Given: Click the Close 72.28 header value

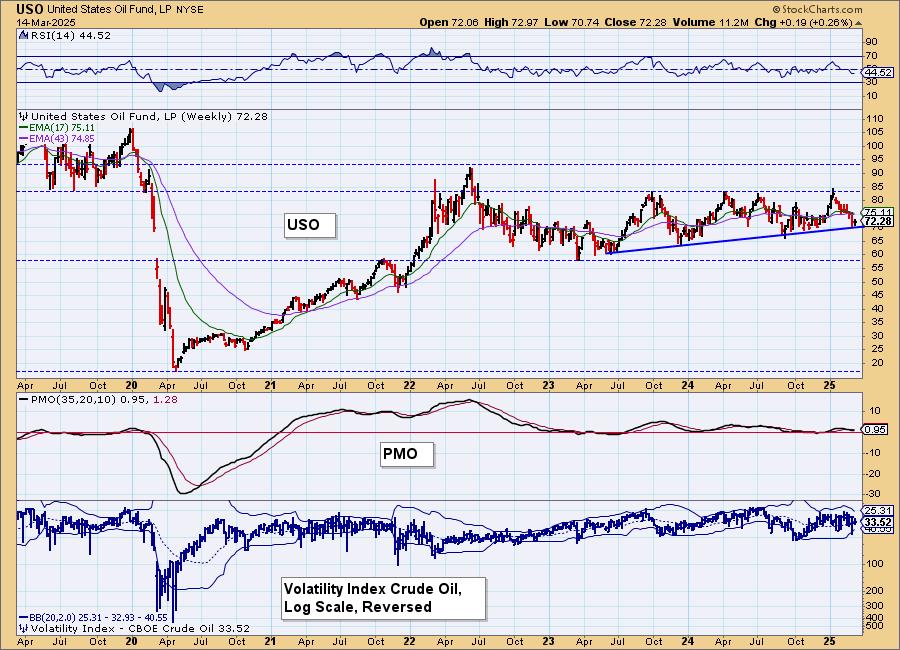Looking at the screenshot, I should coord(635,22).
